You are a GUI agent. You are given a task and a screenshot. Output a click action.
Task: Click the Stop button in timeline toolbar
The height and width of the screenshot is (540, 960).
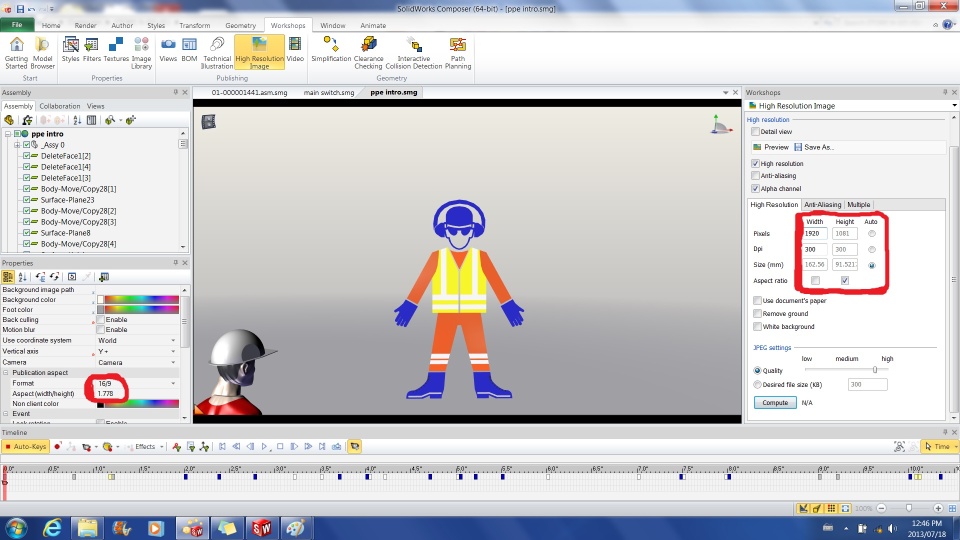(x=280, y=447)
